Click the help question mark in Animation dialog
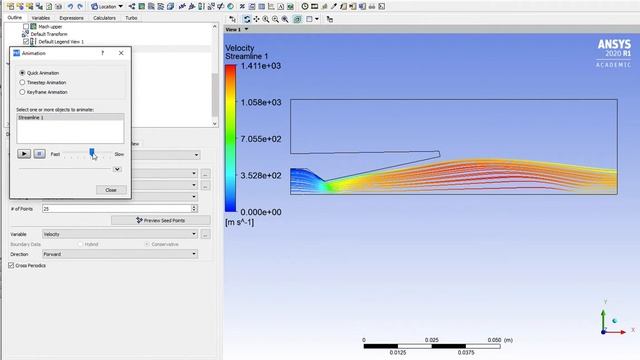The height and width of the screenshot is (360, 640). 102,53
